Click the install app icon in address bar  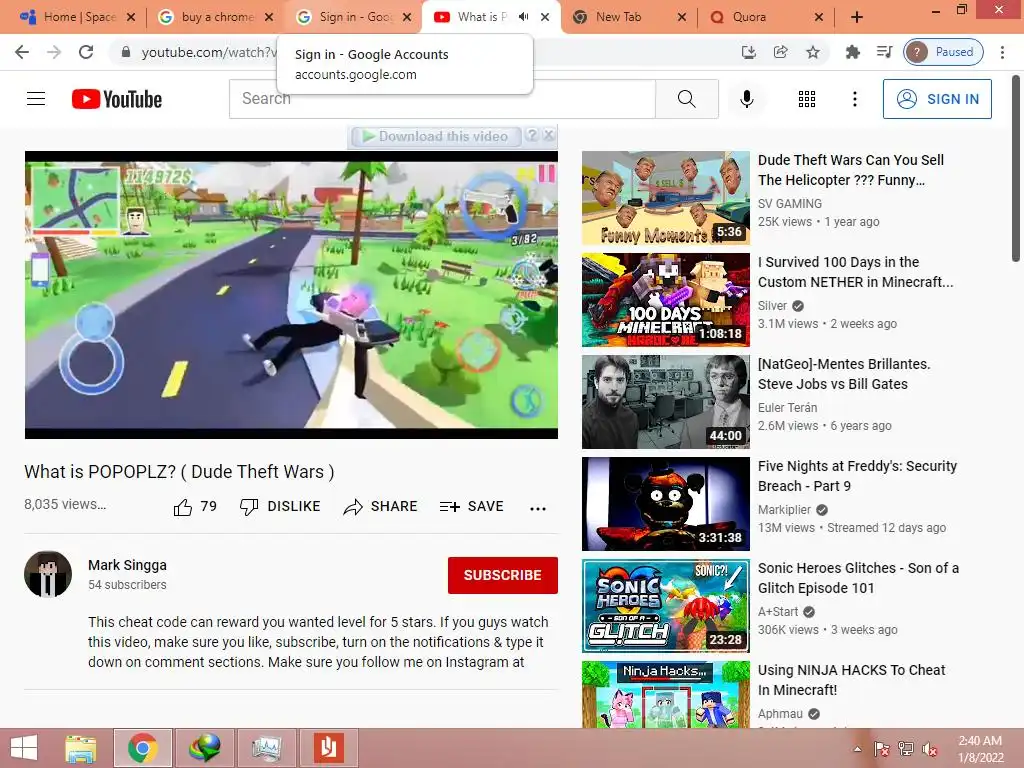[748, 52]
